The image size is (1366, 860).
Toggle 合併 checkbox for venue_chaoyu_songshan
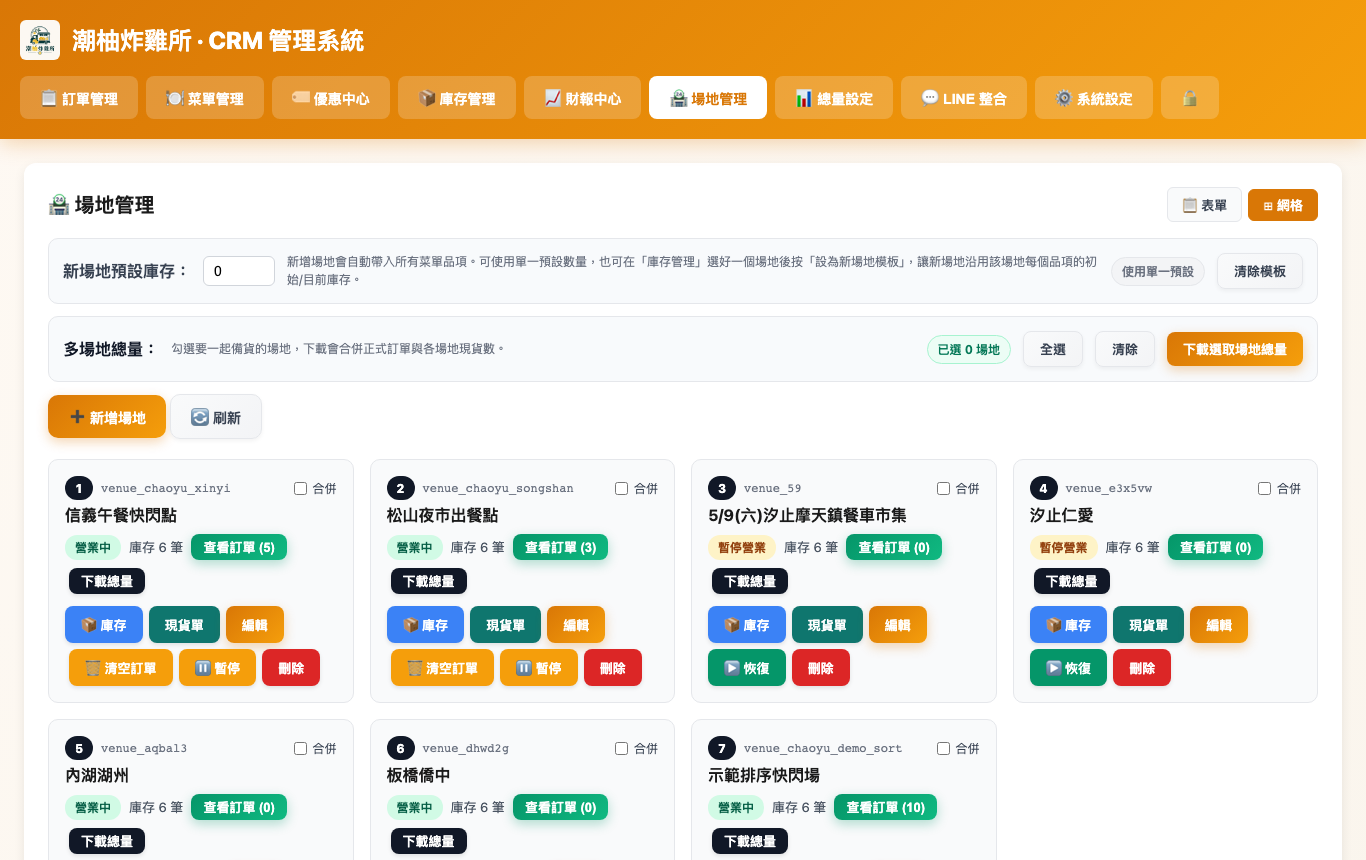tap(622, 489)
